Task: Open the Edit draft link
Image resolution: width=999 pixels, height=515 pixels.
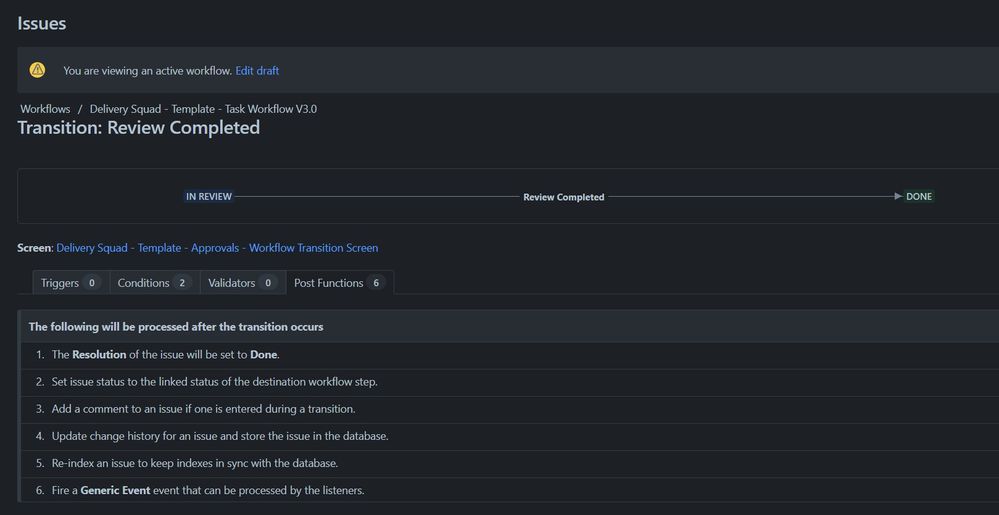Action: 257,71
